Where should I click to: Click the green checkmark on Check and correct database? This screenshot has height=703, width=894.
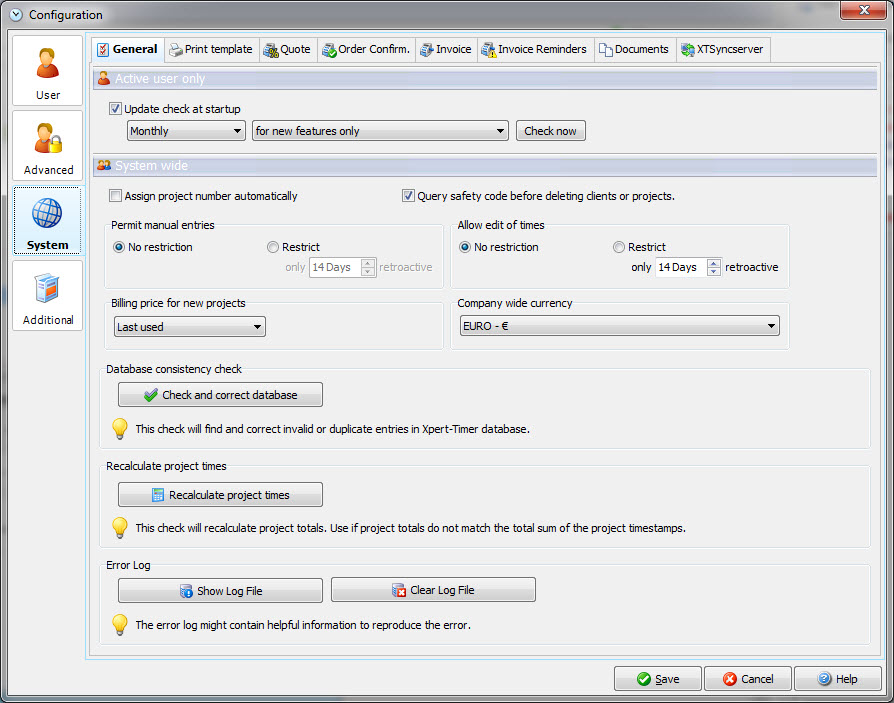[x=151, y=395]
